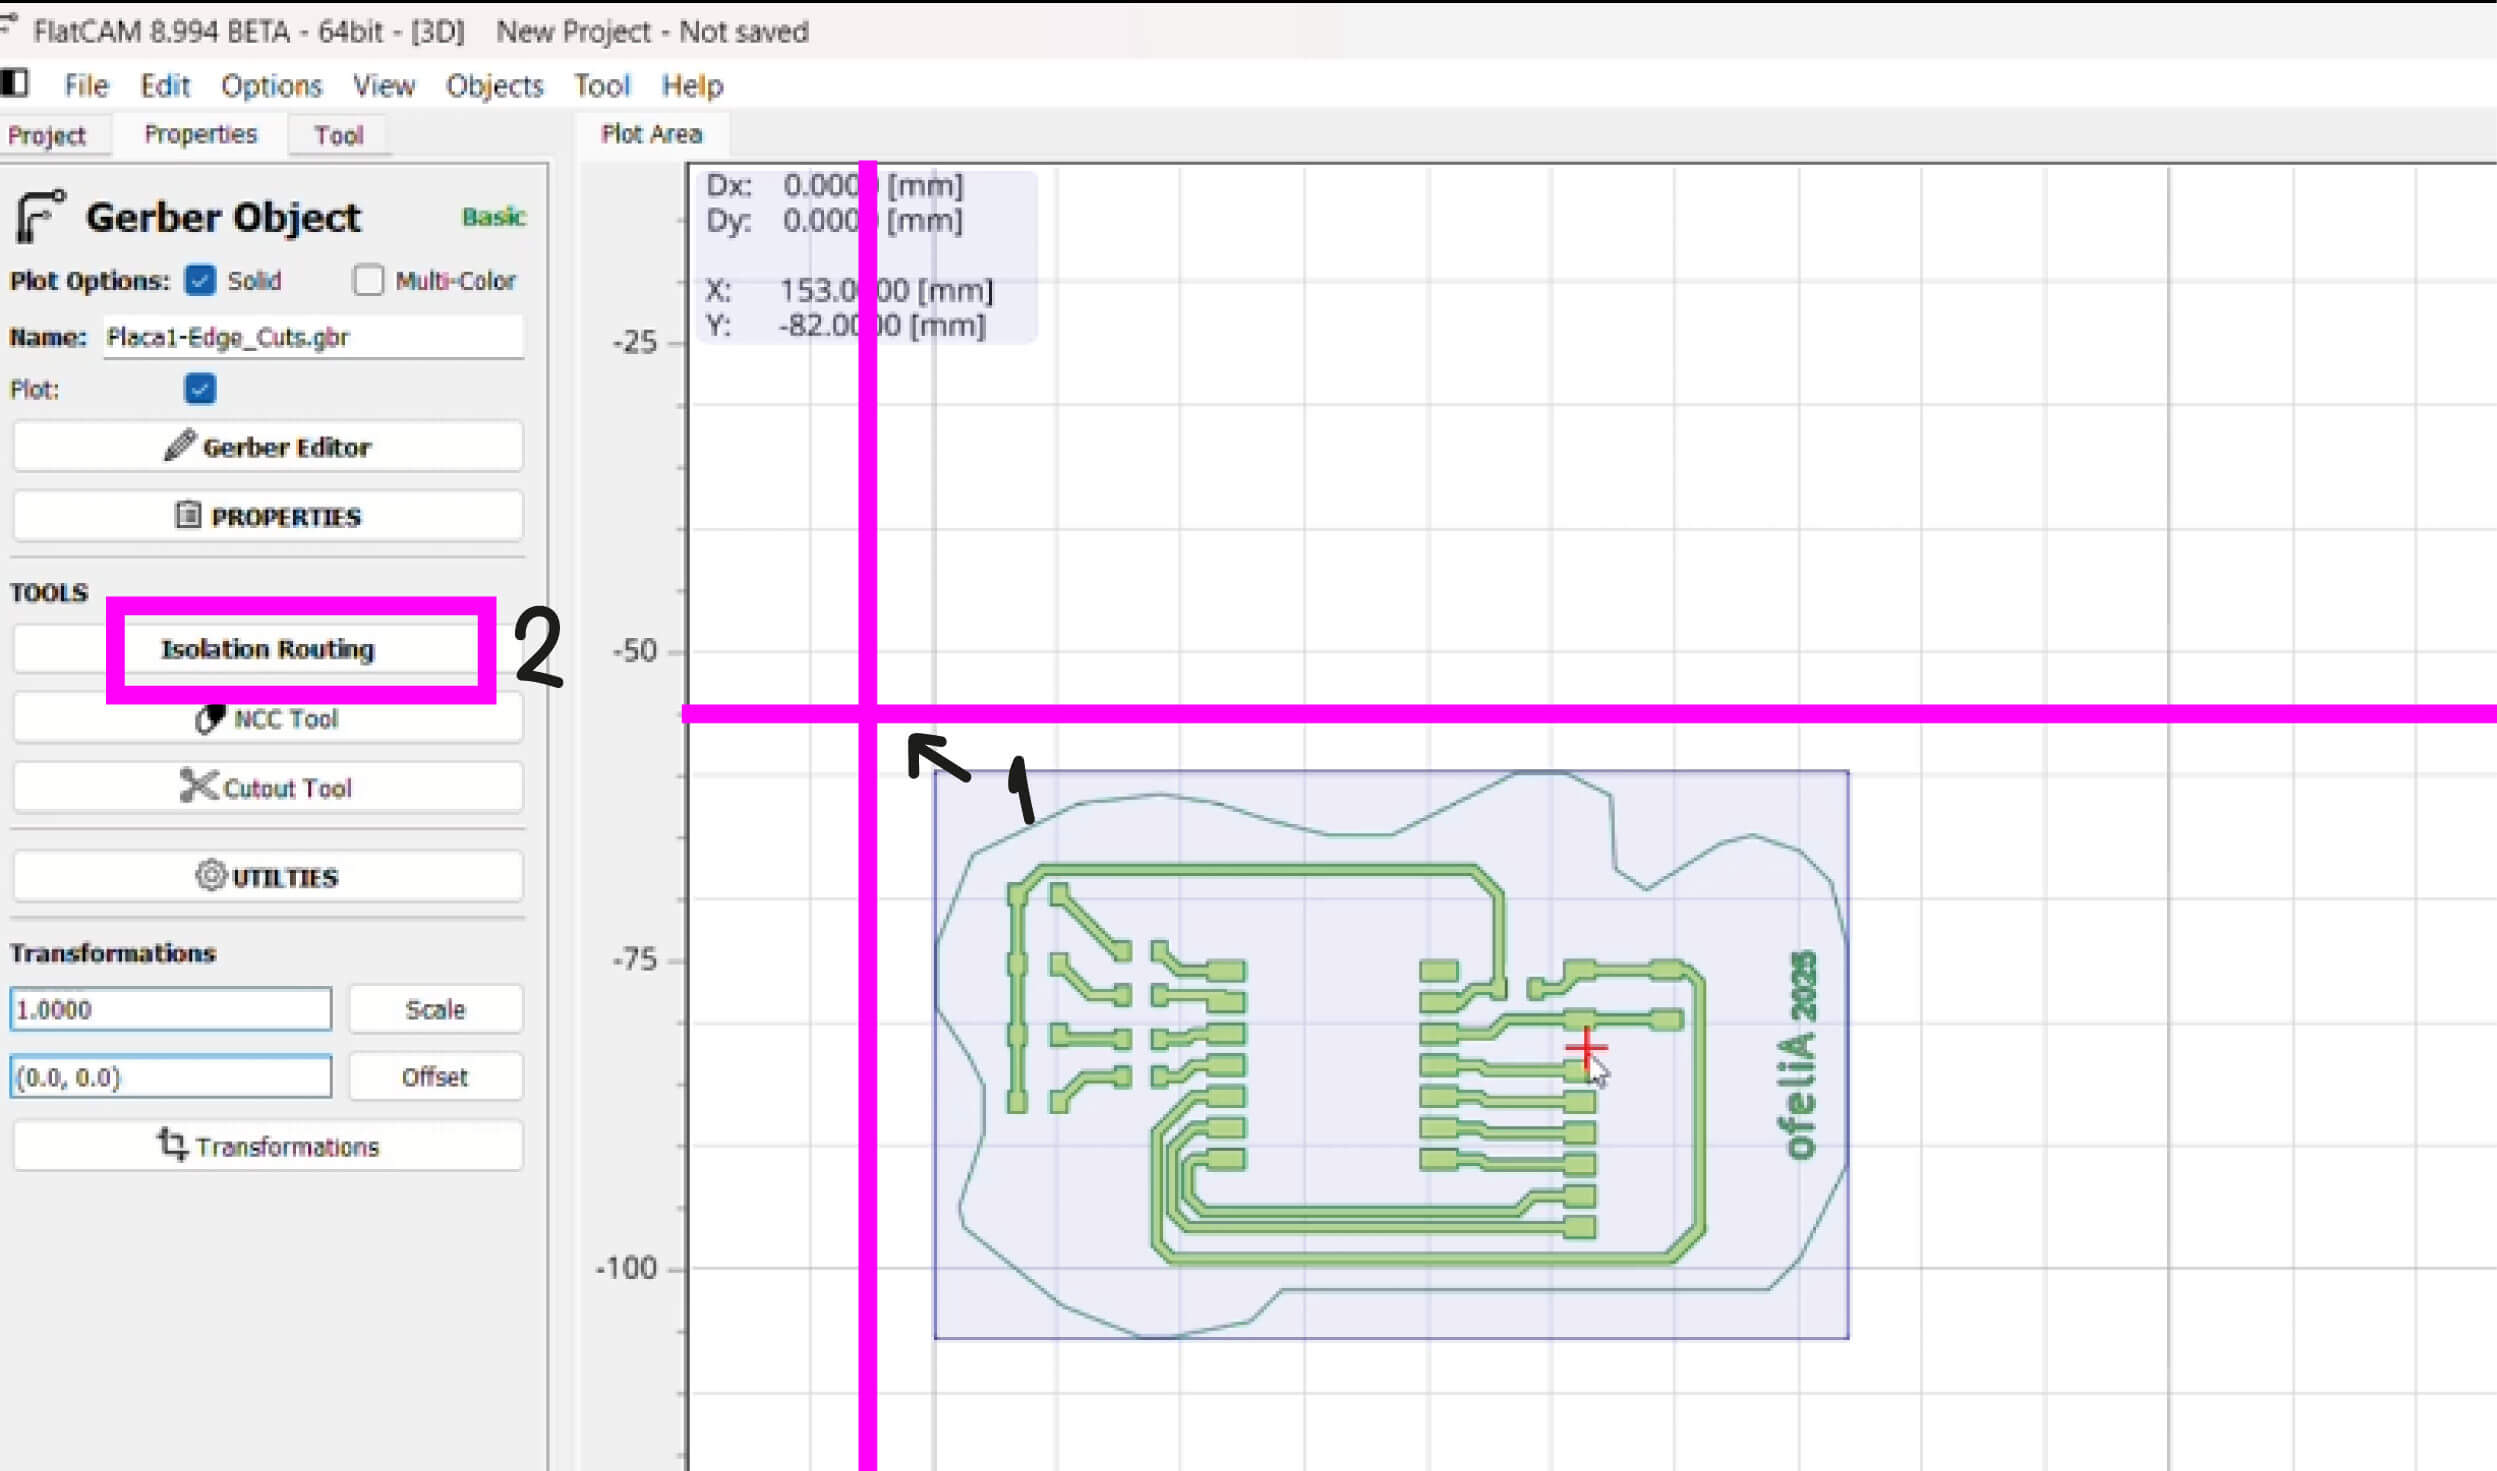The width and height of the screenshot is (2497, 1471).
Task: Switch to the Properties tab
Action: pos(200,134)
